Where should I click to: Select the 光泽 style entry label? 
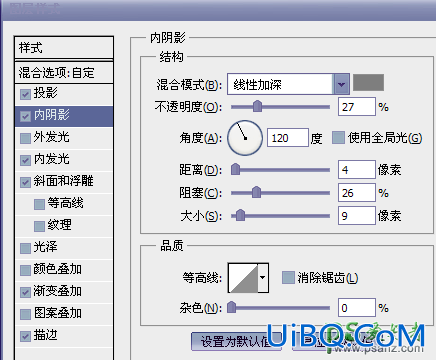[x=46, y=247]
